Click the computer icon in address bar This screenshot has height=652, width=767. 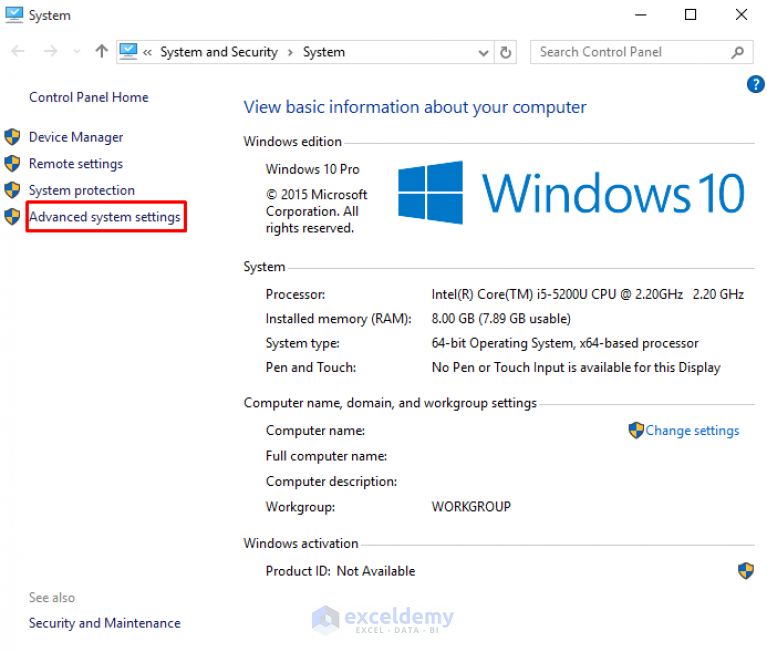pos(128,51)
